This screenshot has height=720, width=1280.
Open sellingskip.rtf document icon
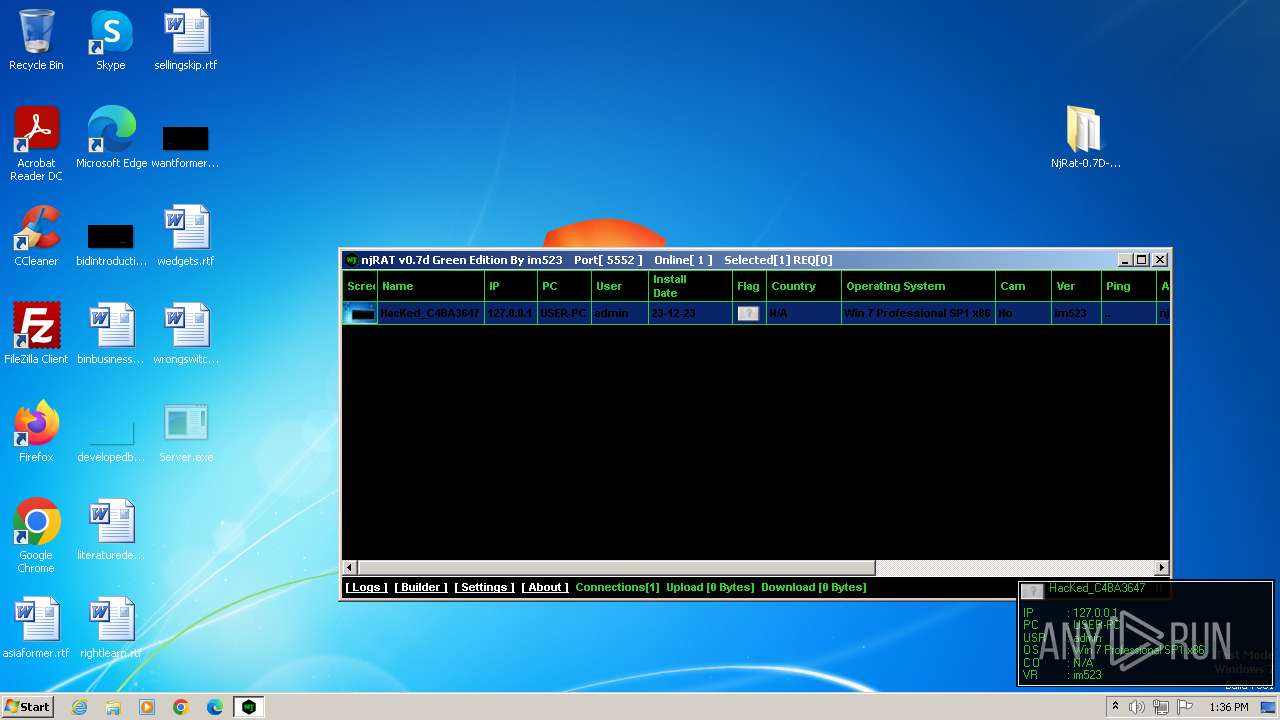(186, 40)
